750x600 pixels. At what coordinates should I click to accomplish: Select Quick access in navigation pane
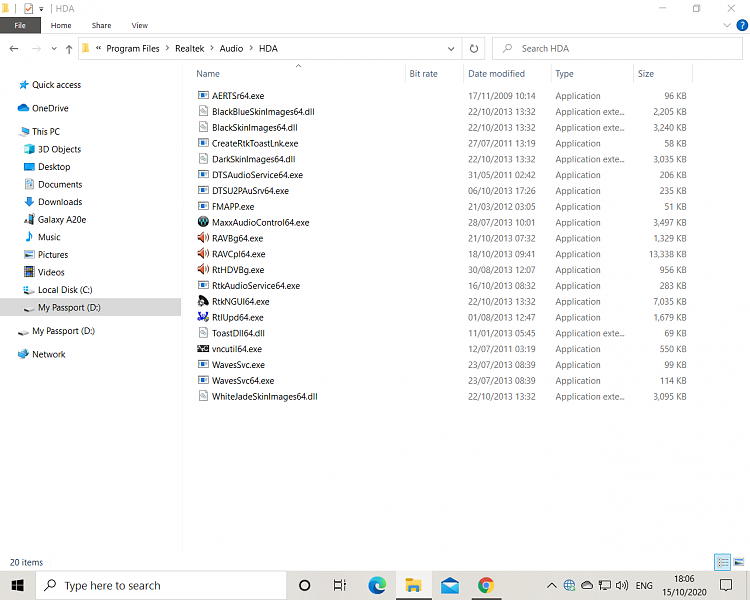tap(56, 85)
